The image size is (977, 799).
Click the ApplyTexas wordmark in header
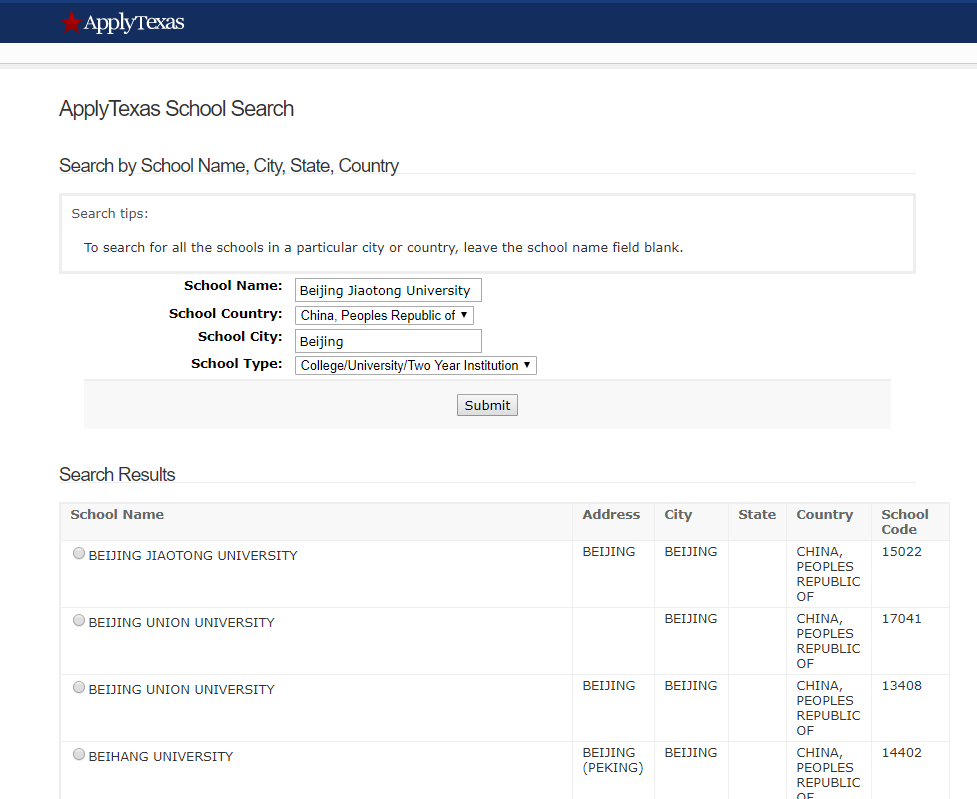pyautogui.click(x=134, y=22)
